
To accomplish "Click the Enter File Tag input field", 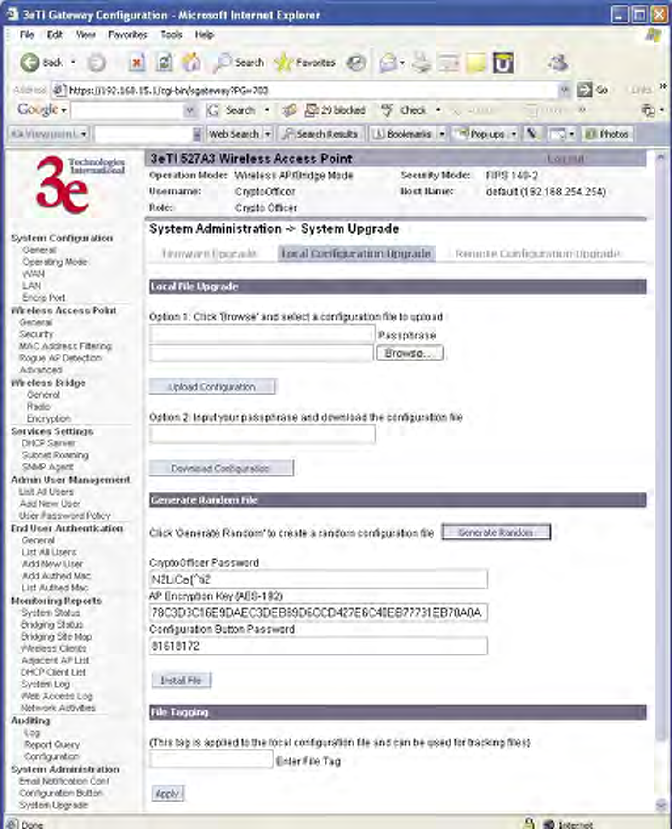I will coord(211,760).
